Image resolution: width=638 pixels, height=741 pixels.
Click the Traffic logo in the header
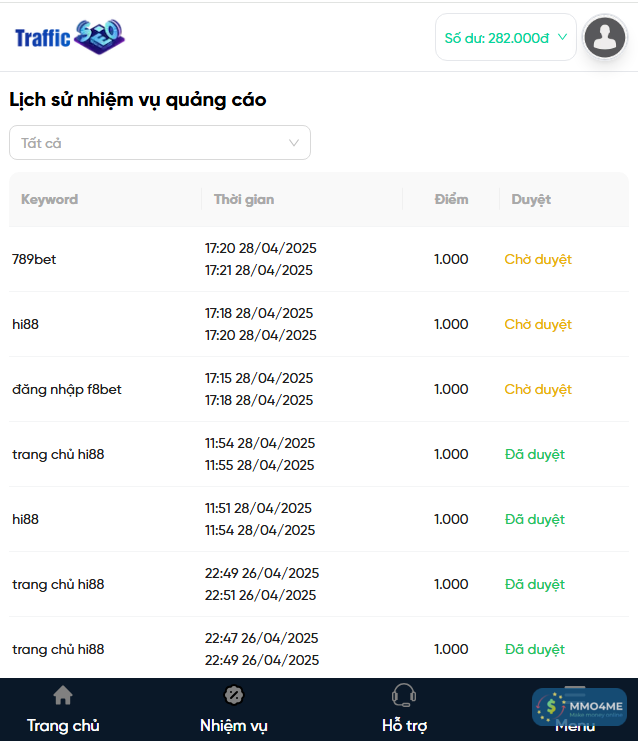click(70, 38)
